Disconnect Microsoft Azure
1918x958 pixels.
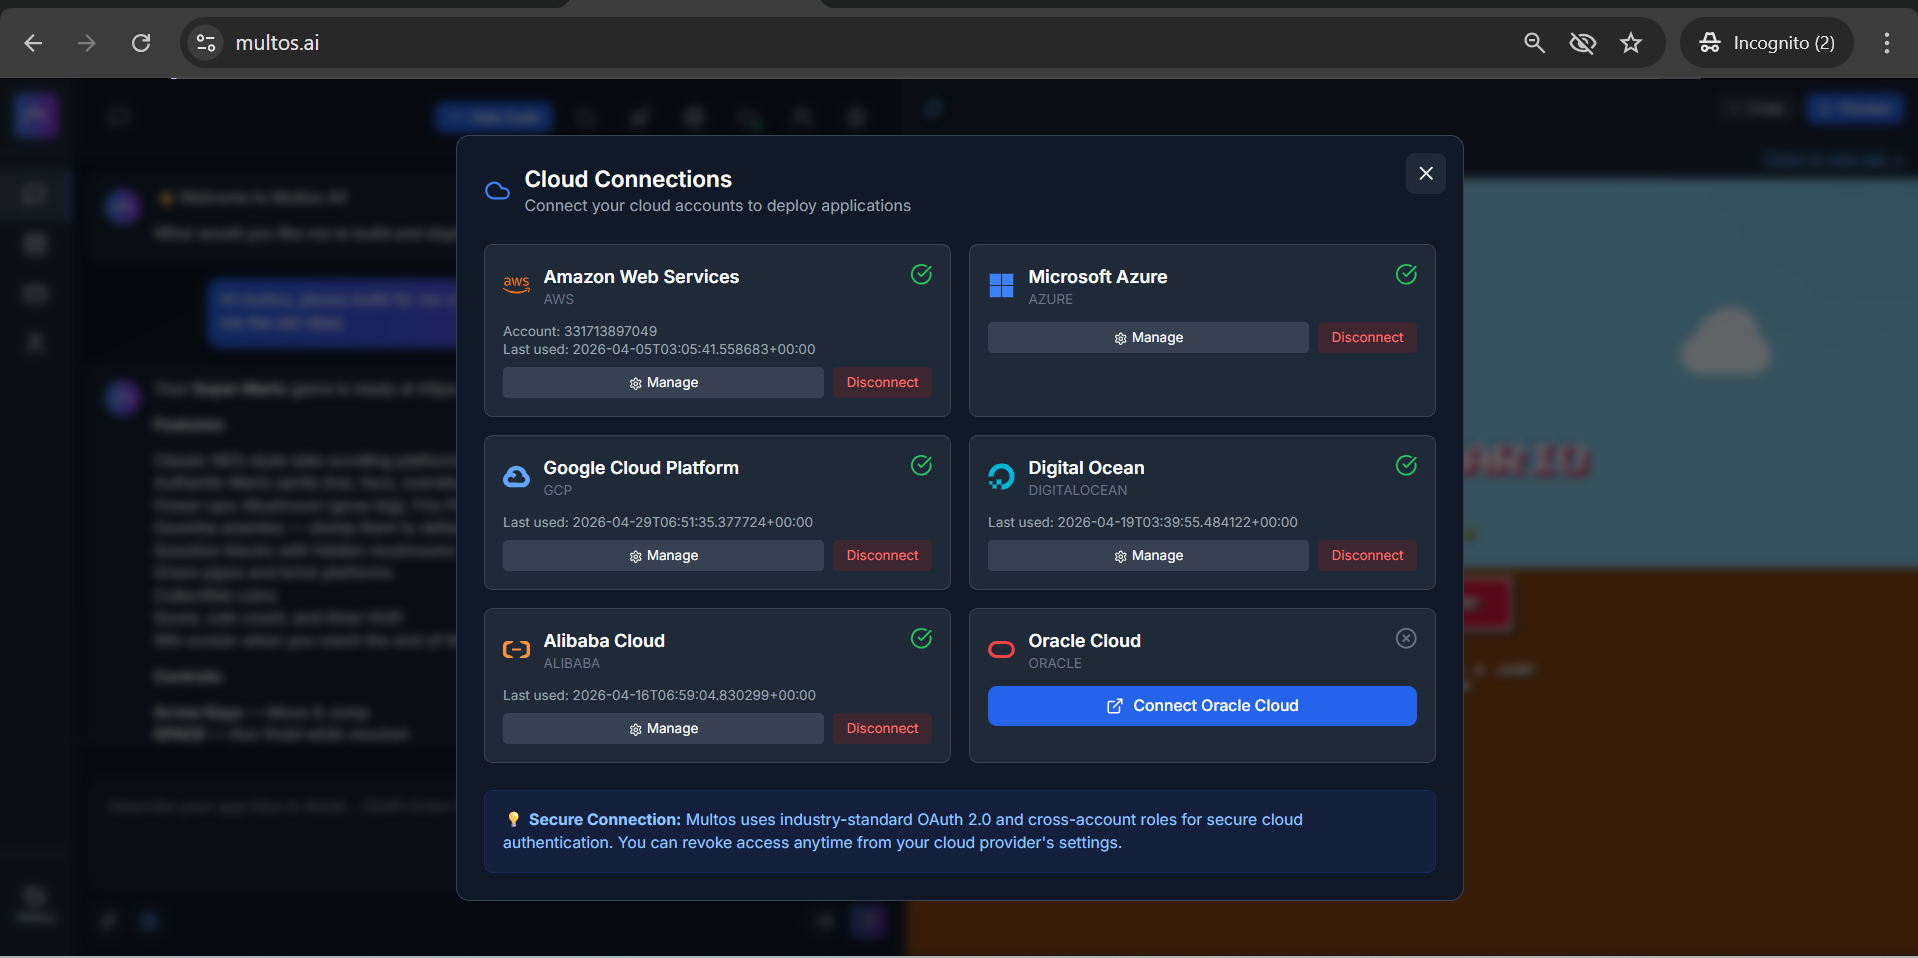click(1367, 338)
